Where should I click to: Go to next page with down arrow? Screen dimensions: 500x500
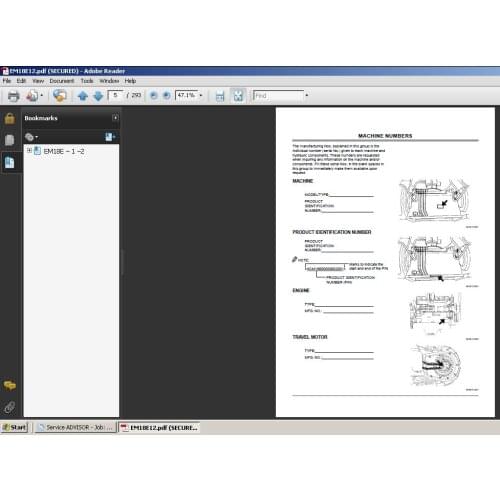(x=98, y=96)
